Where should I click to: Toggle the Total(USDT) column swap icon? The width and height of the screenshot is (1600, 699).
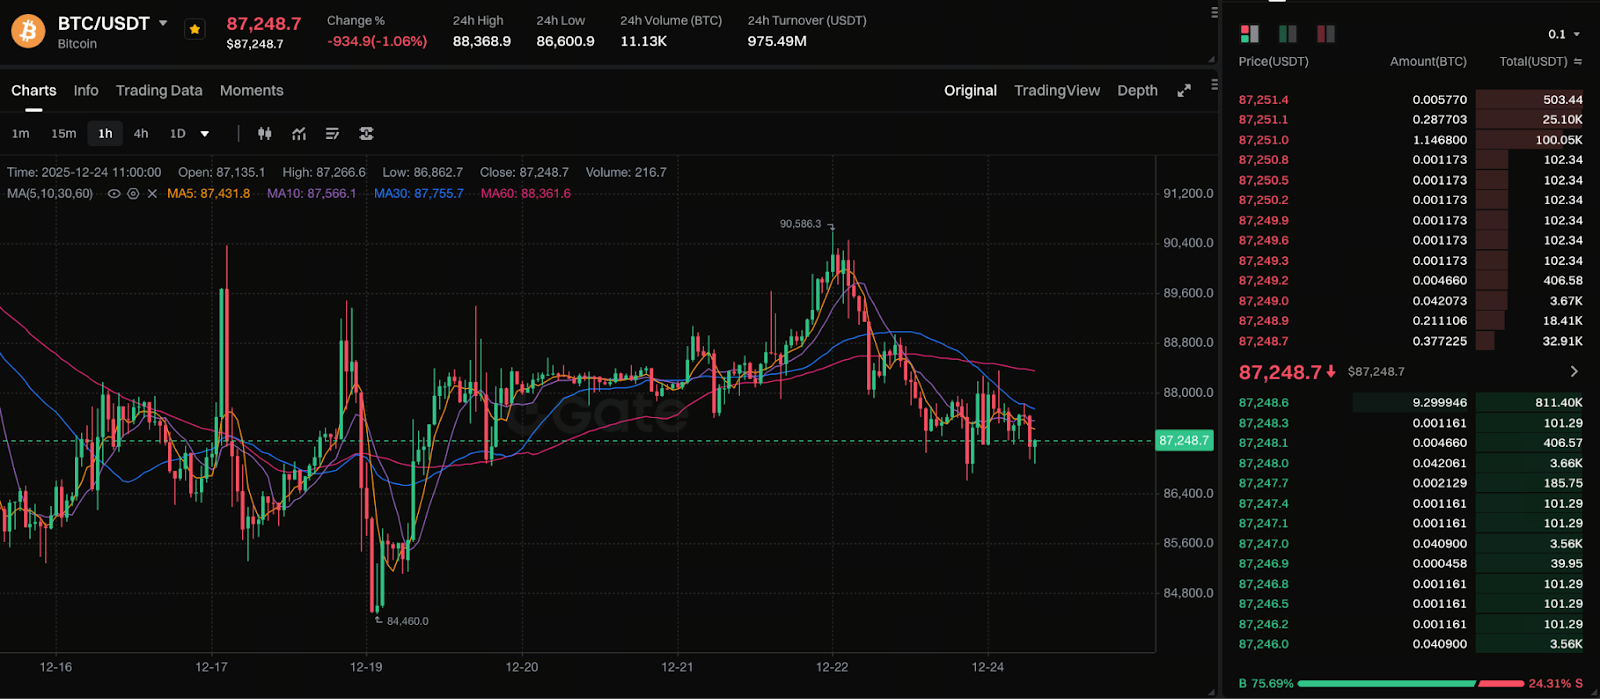1578,62
